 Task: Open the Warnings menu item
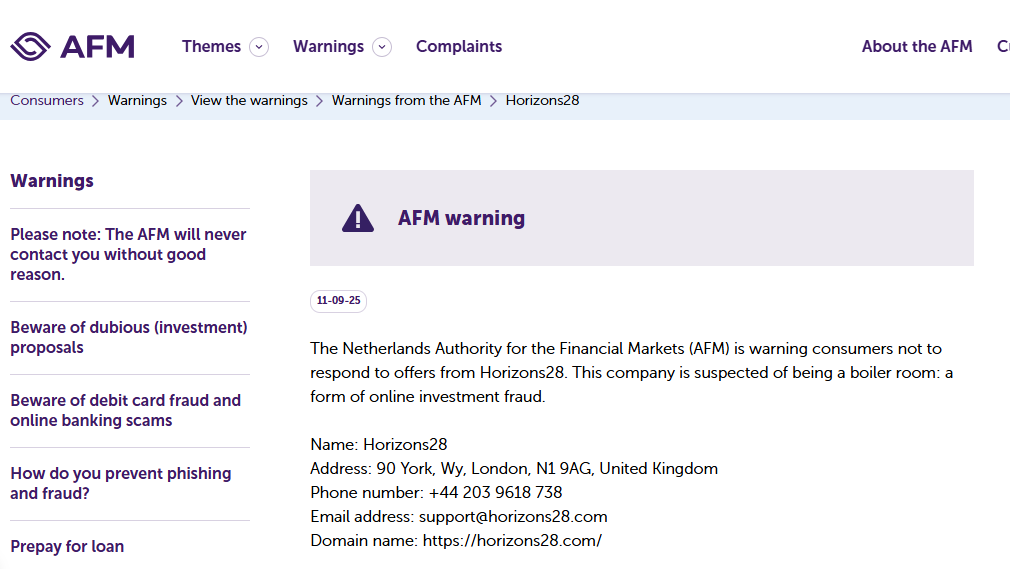[x=329, y=46]
